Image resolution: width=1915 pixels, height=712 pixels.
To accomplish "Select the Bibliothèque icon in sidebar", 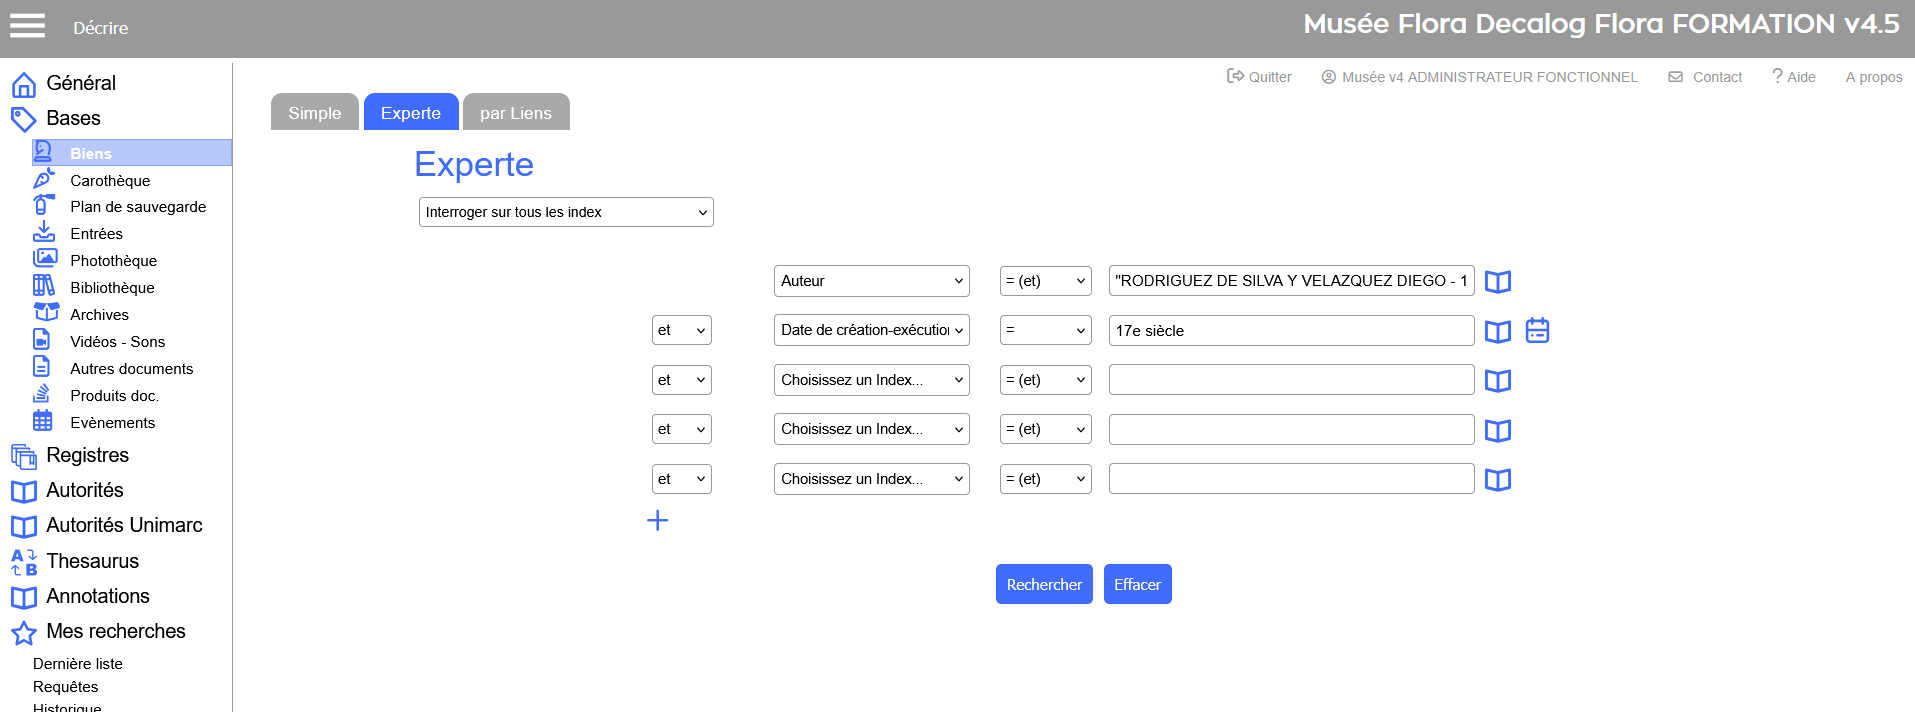I will pyautogui.click(x=44, y=286).
